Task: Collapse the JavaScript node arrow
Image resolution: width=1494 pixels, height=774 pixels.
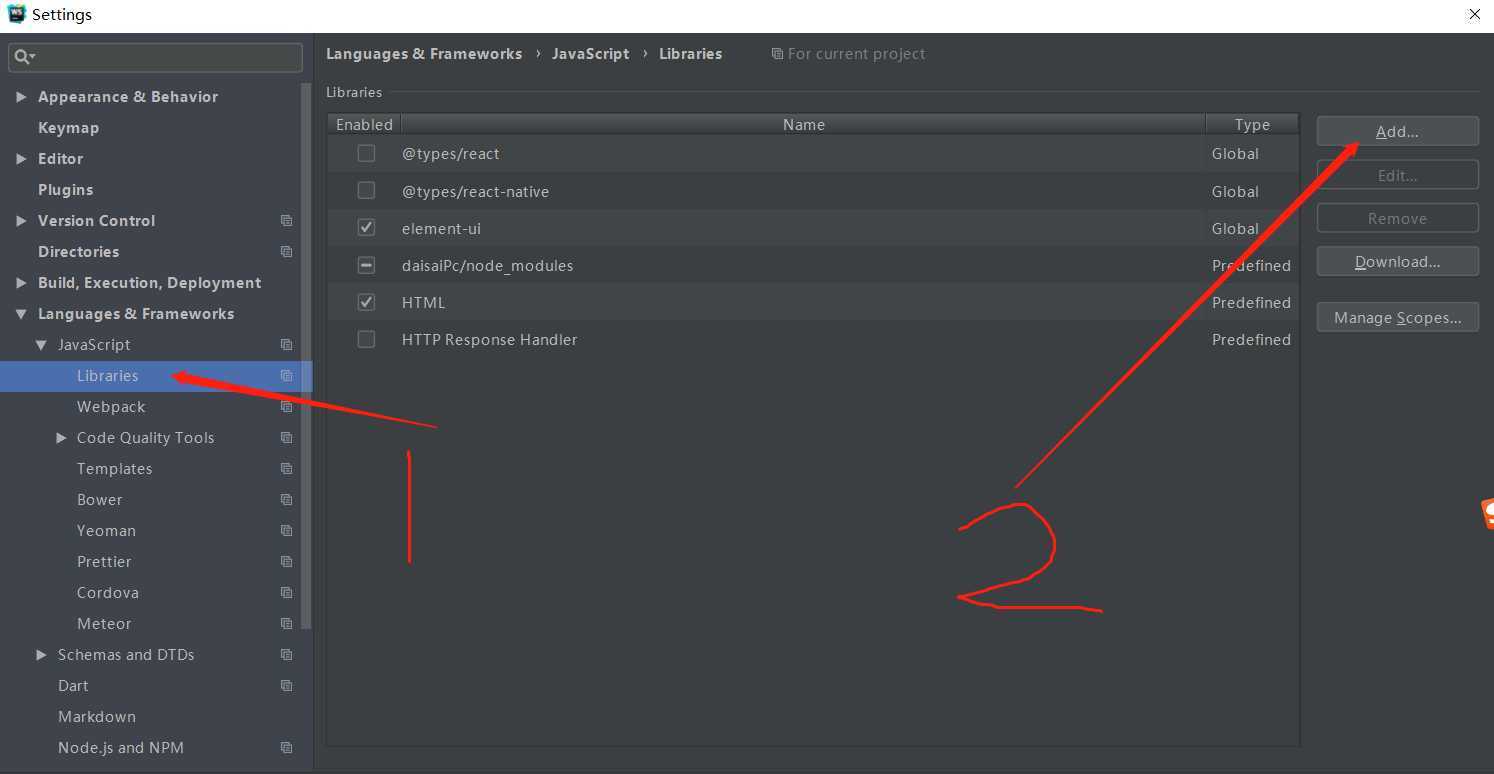Action: click(41, 345)
